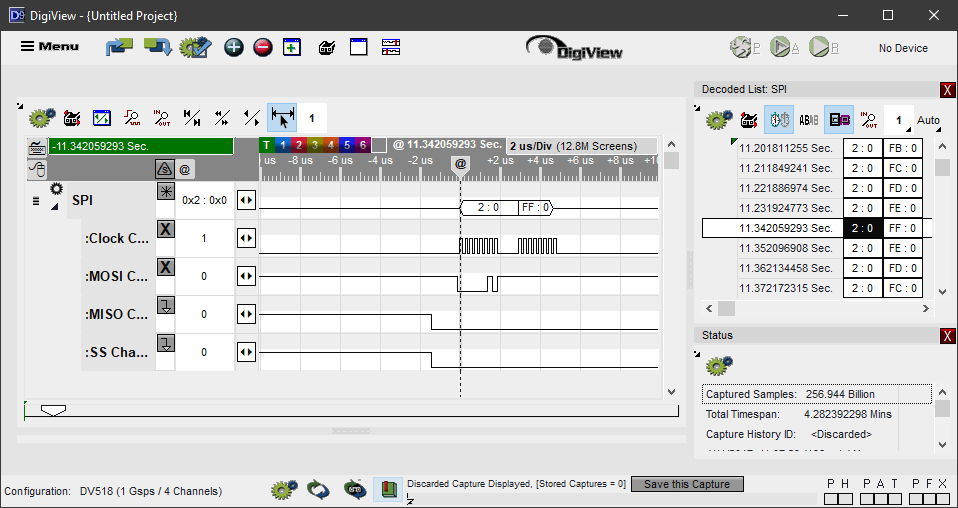Toggle the X trigger on Clock channel
Viewport: 958px width, 508px height.
[x=166, y=229]
